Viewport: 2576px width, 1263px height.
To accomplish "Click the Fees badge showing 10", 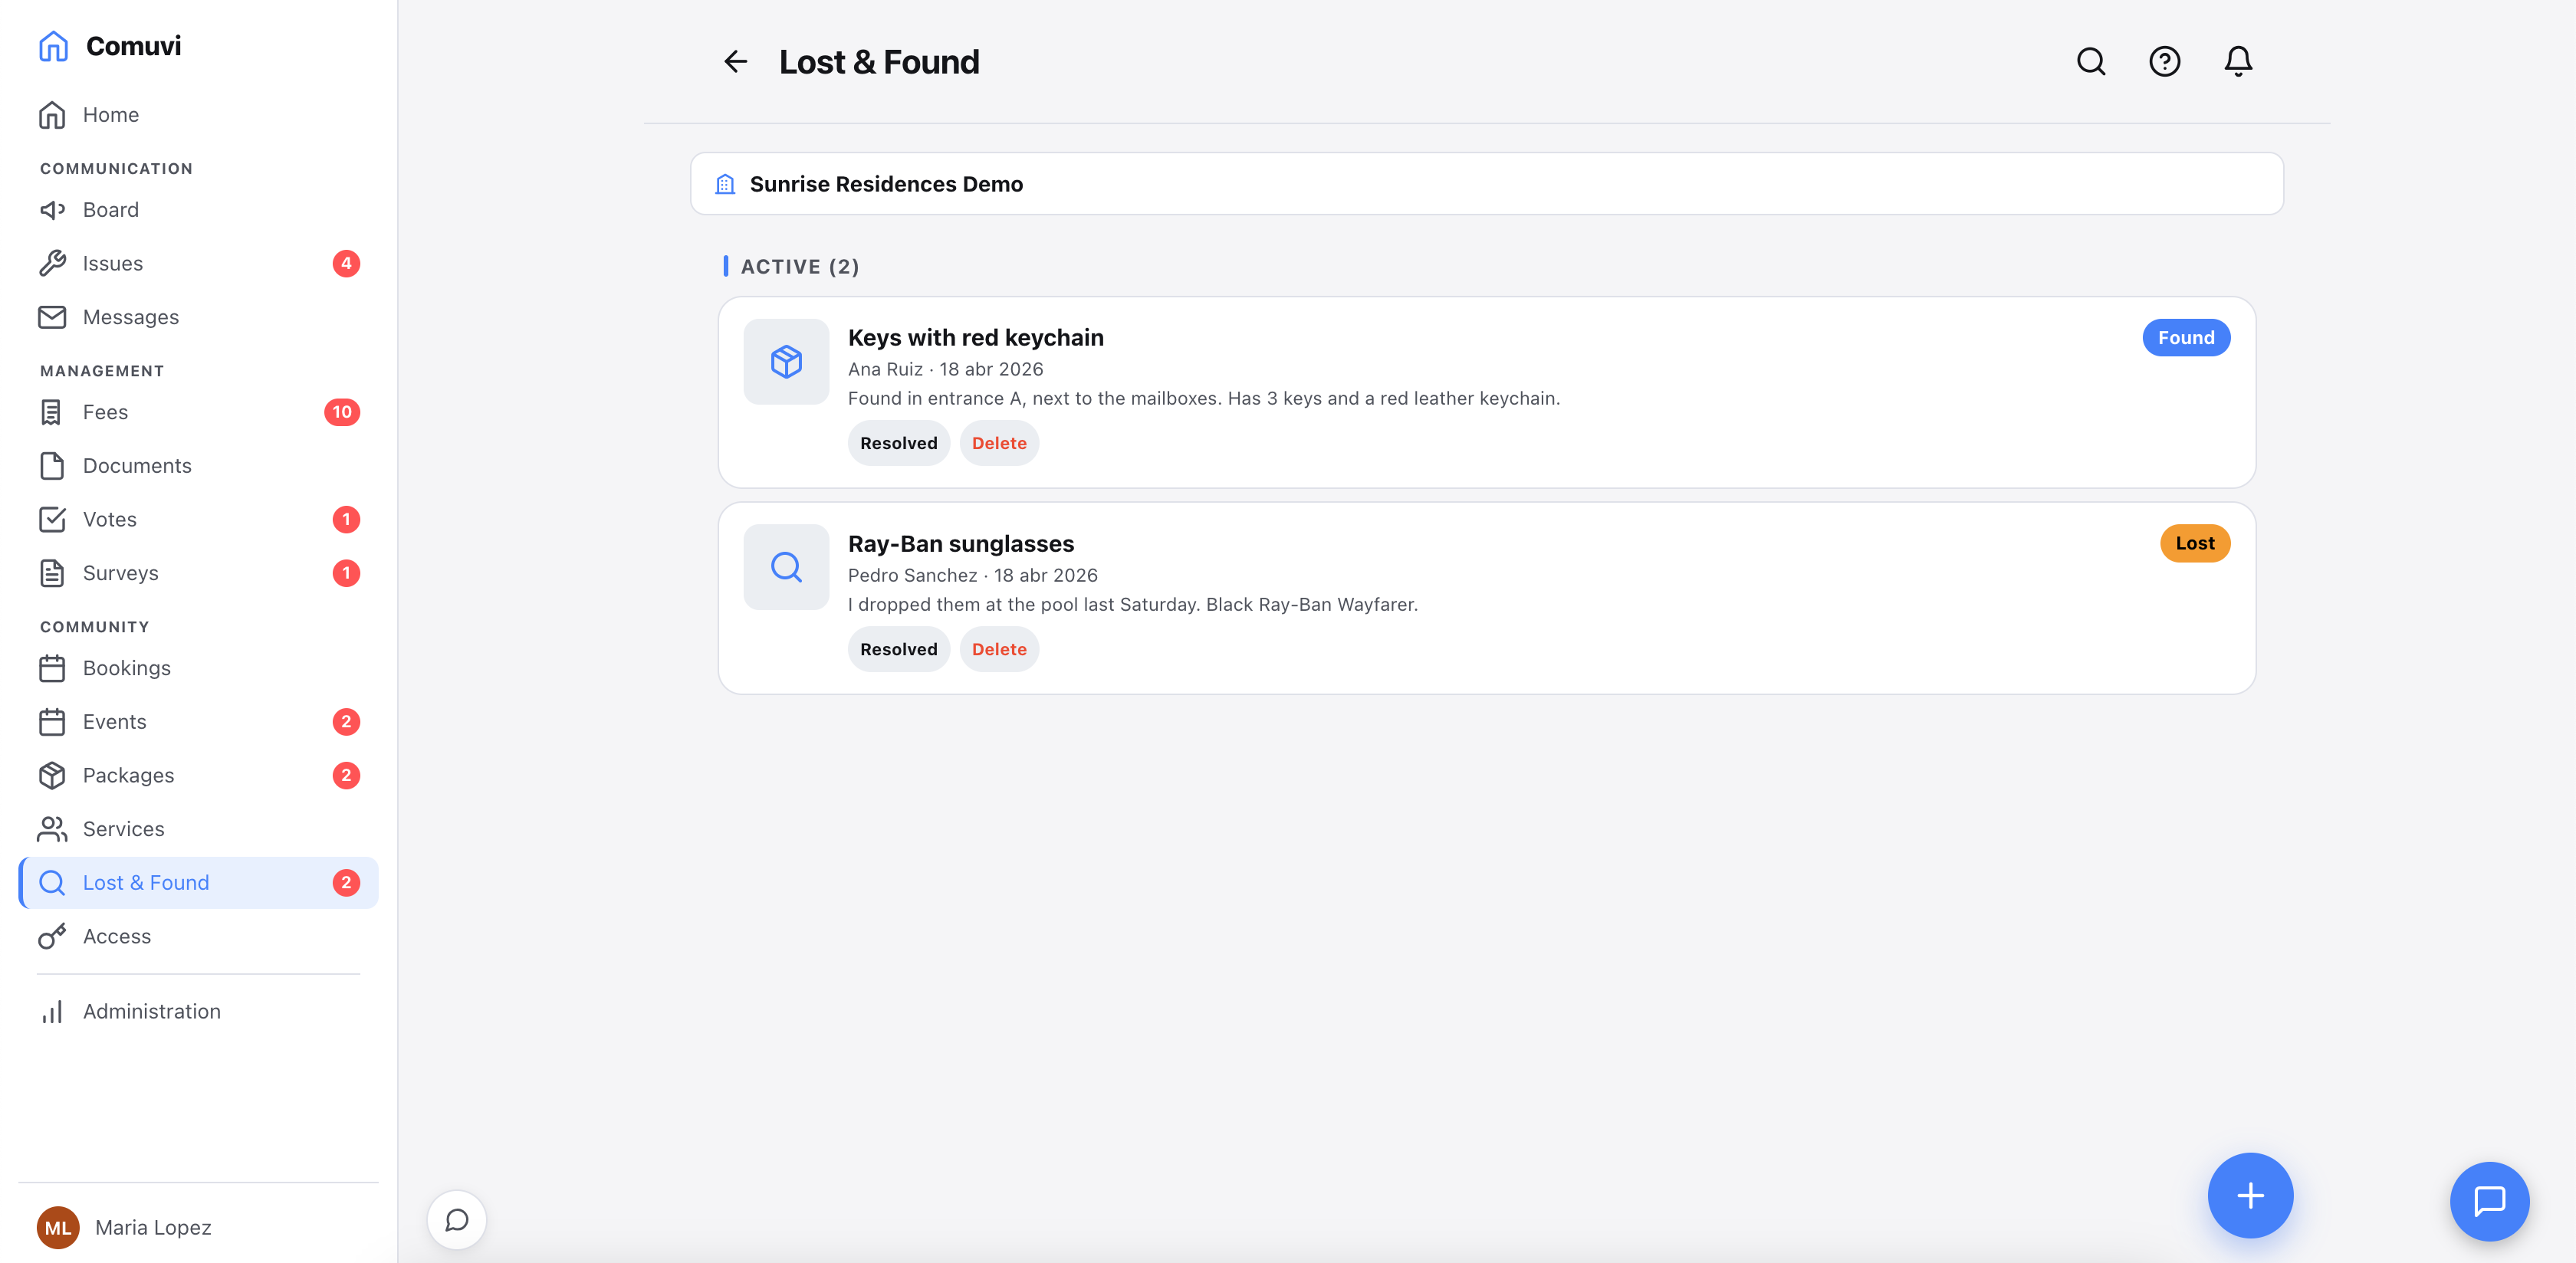I will tap(342, 412).
